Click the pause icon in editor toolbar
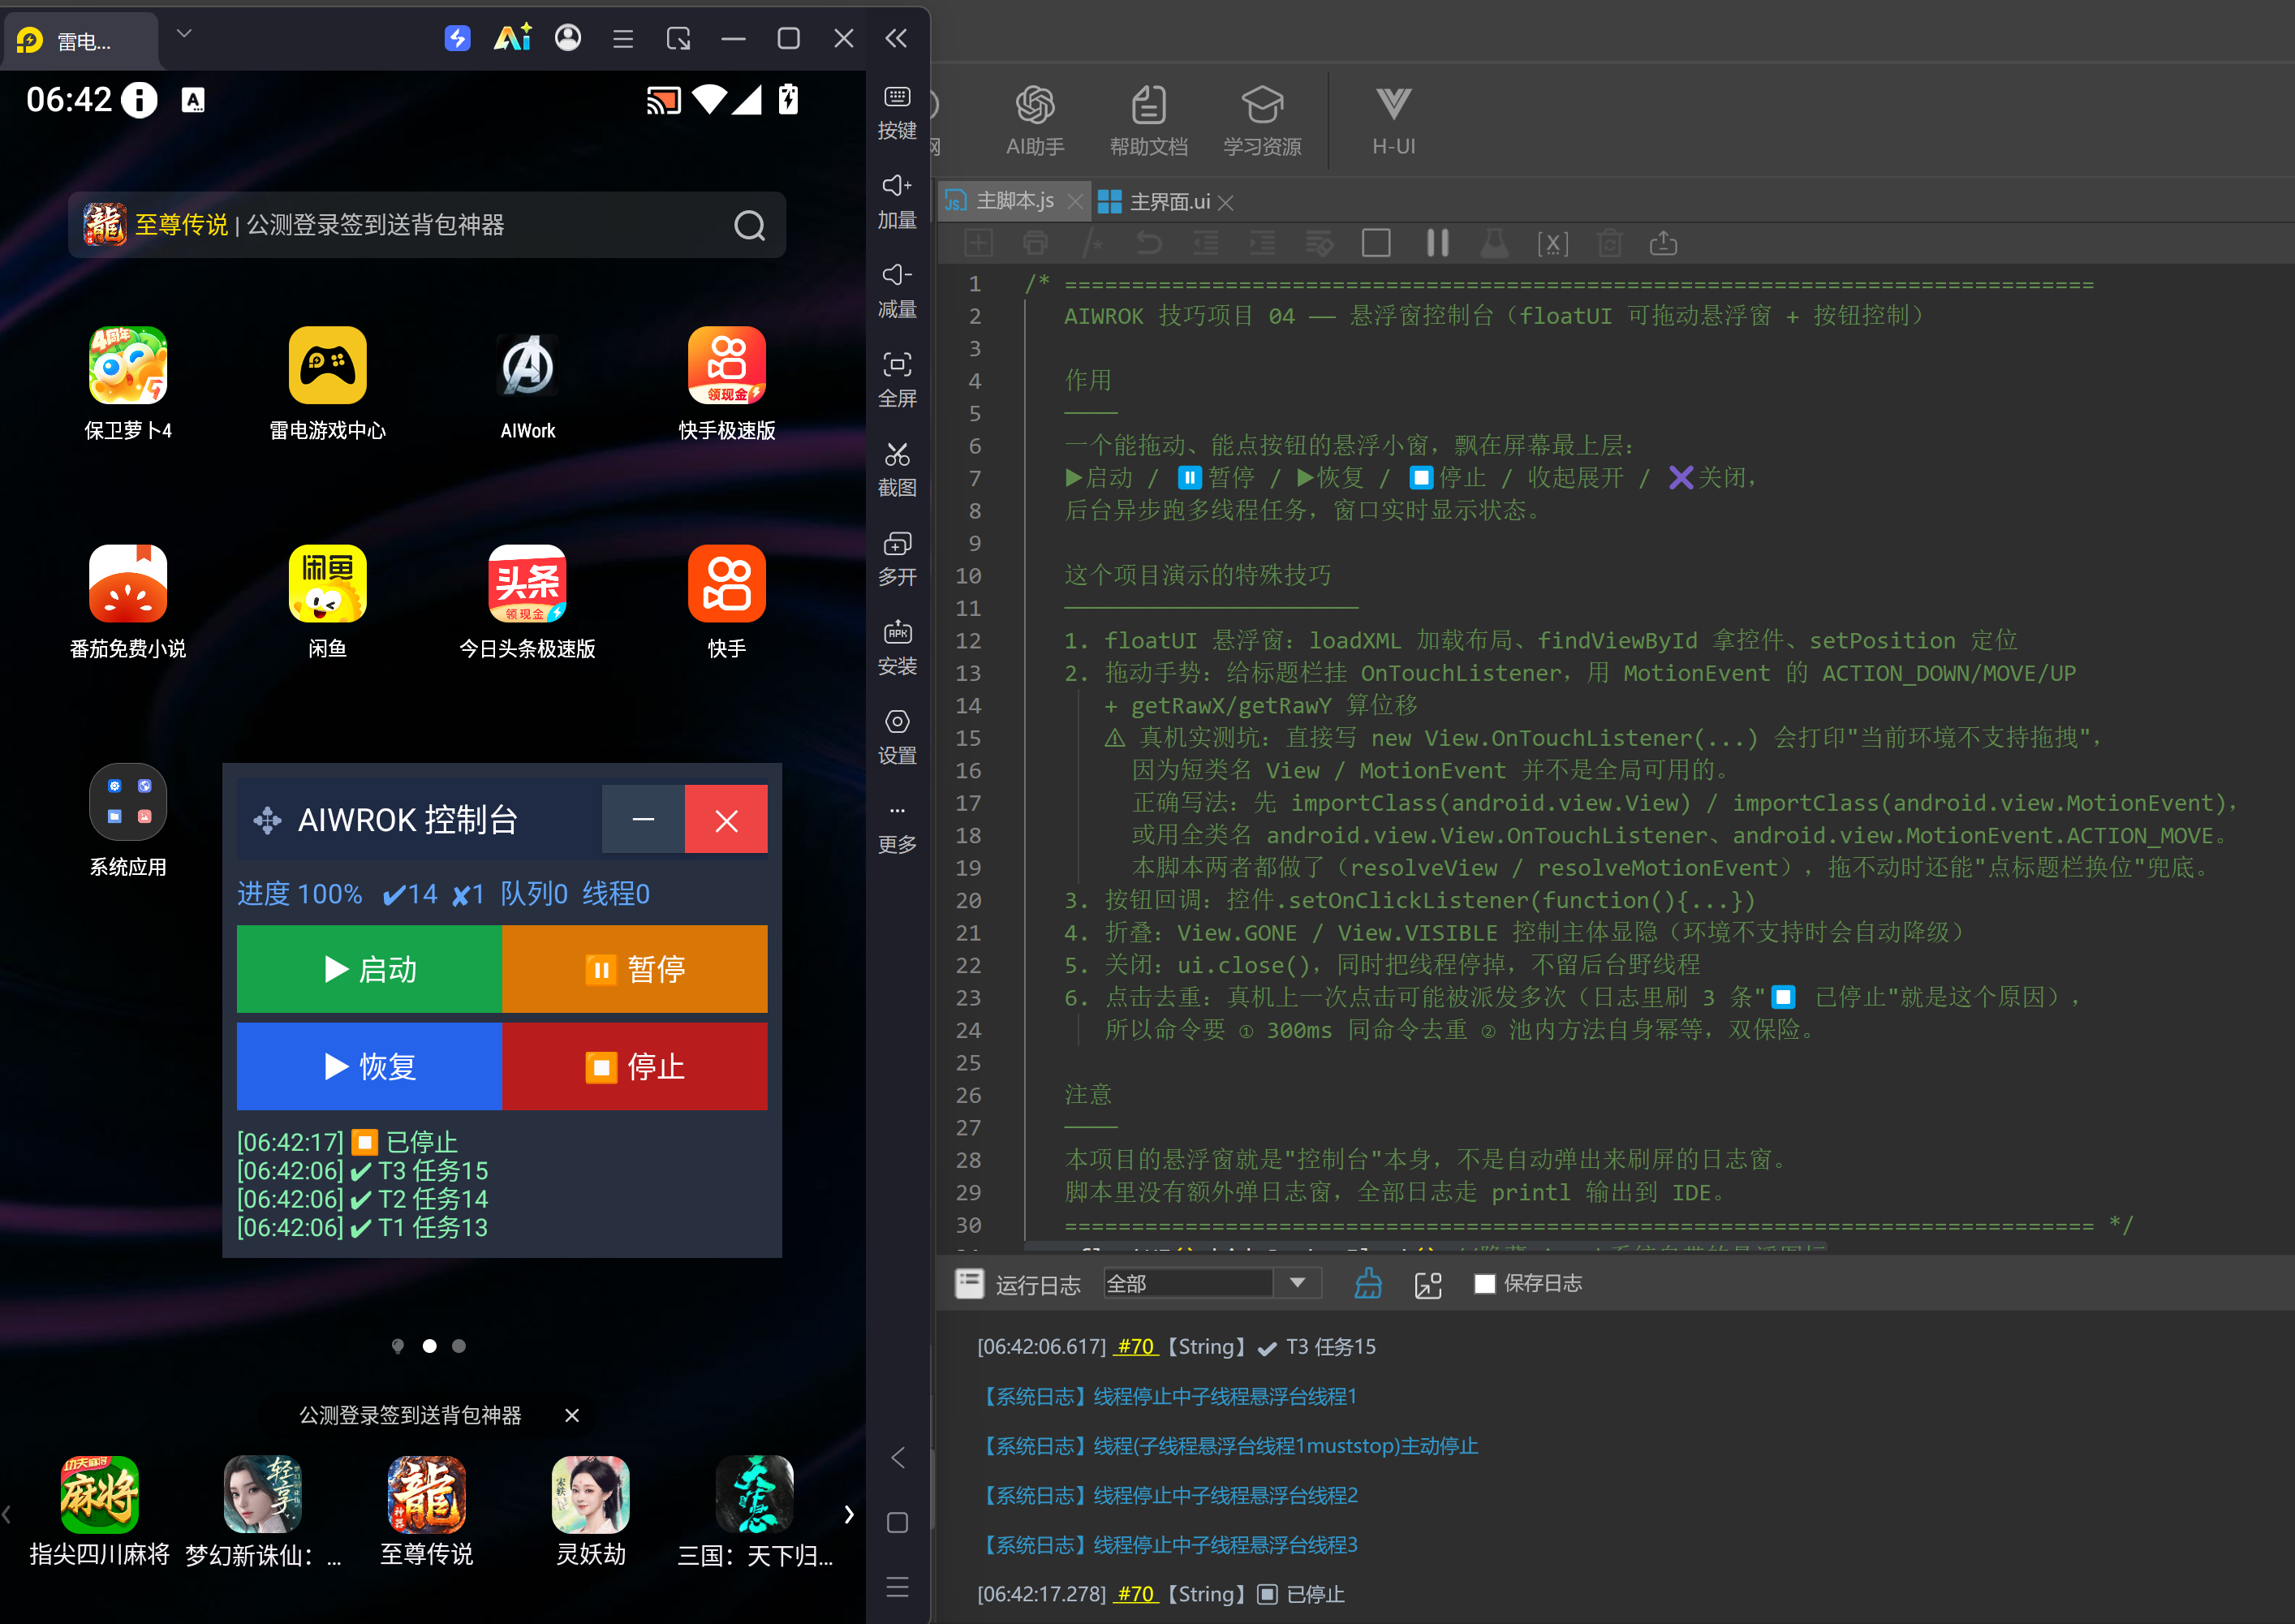This screenshot has height=1624, width=2295. point(1437,243)
